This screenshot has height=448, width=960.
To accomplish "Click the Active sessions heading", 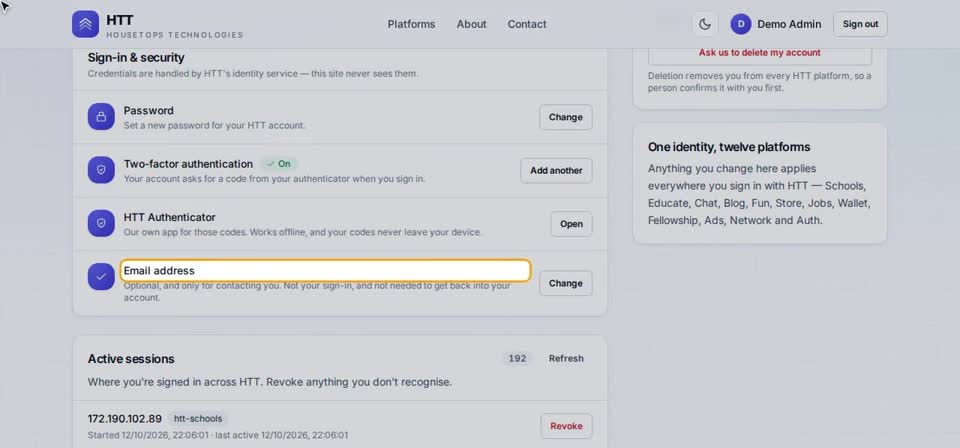I will pos(131,359).
